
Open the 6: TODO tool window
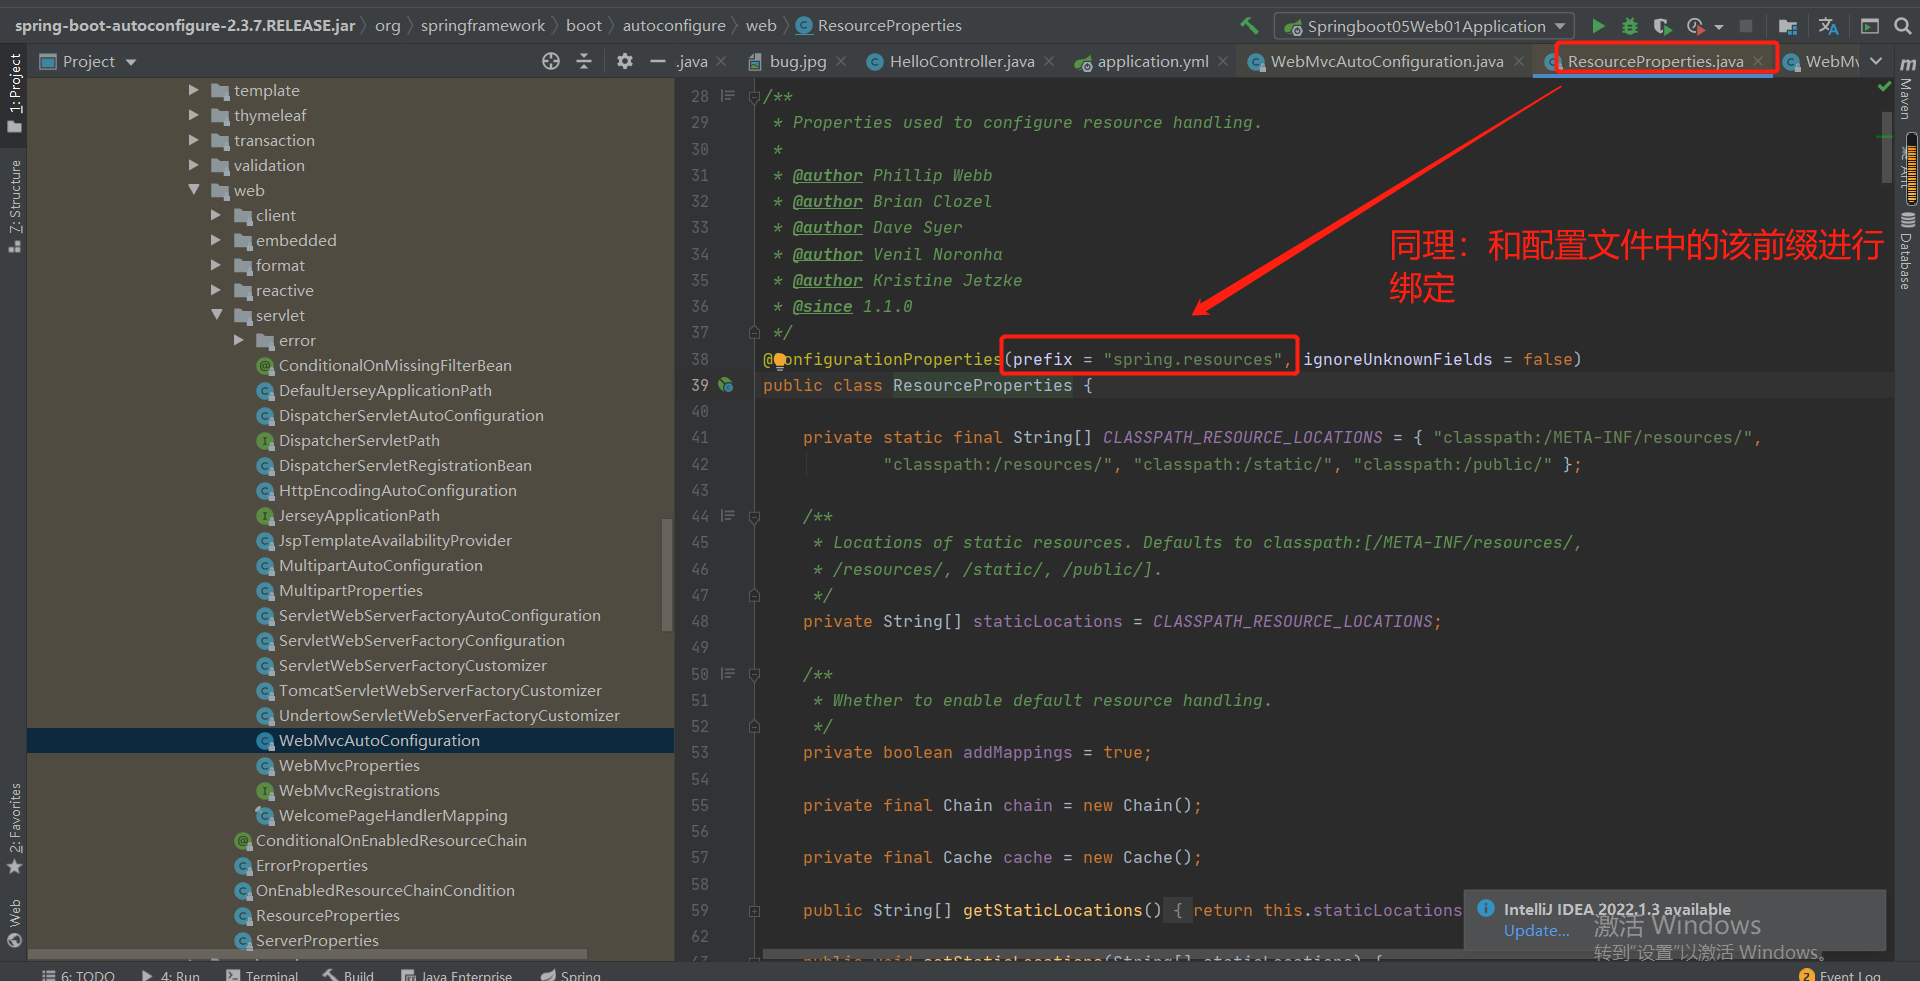pos(79,974)
